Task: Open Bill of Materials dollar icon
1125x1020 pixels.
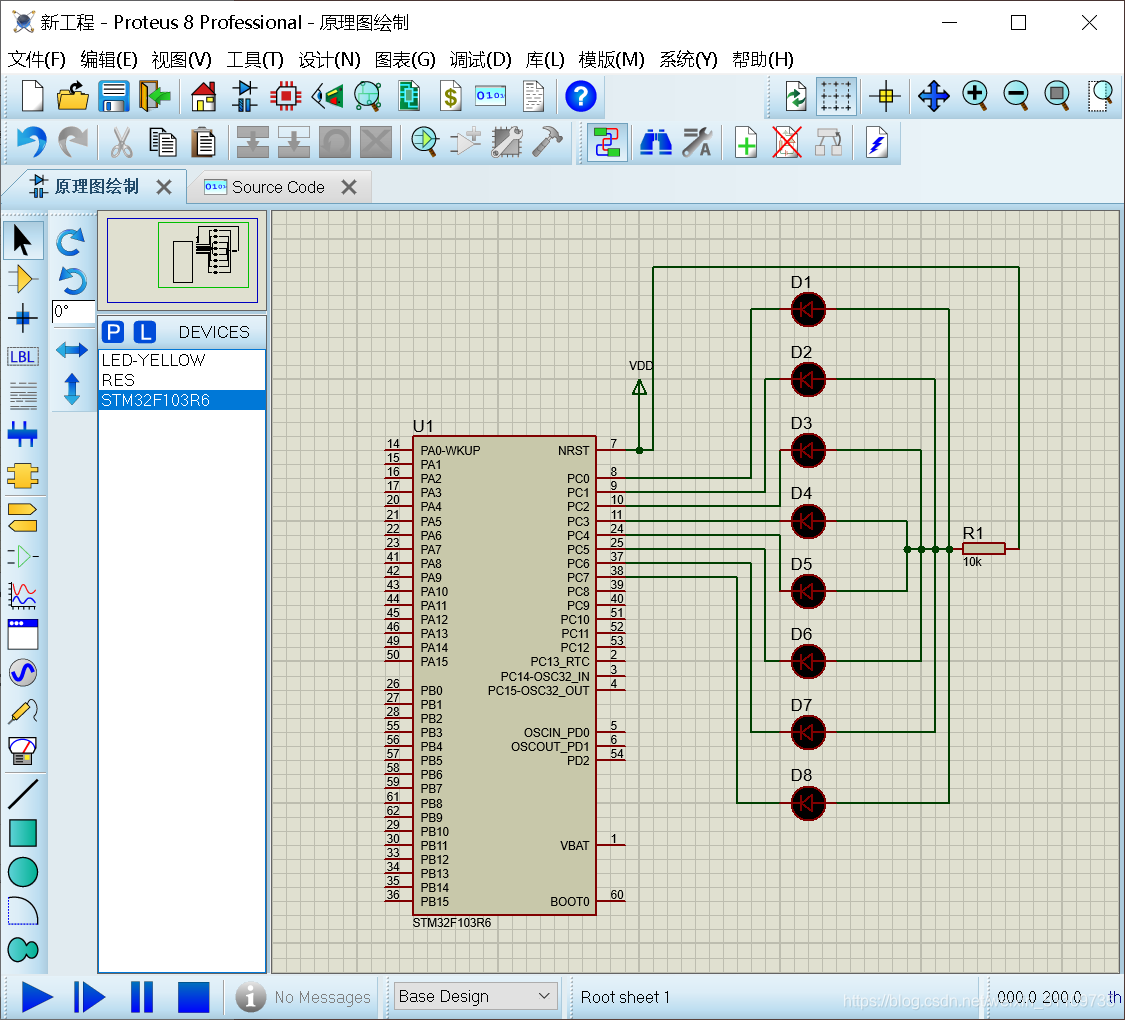Action: pos(451,96)
